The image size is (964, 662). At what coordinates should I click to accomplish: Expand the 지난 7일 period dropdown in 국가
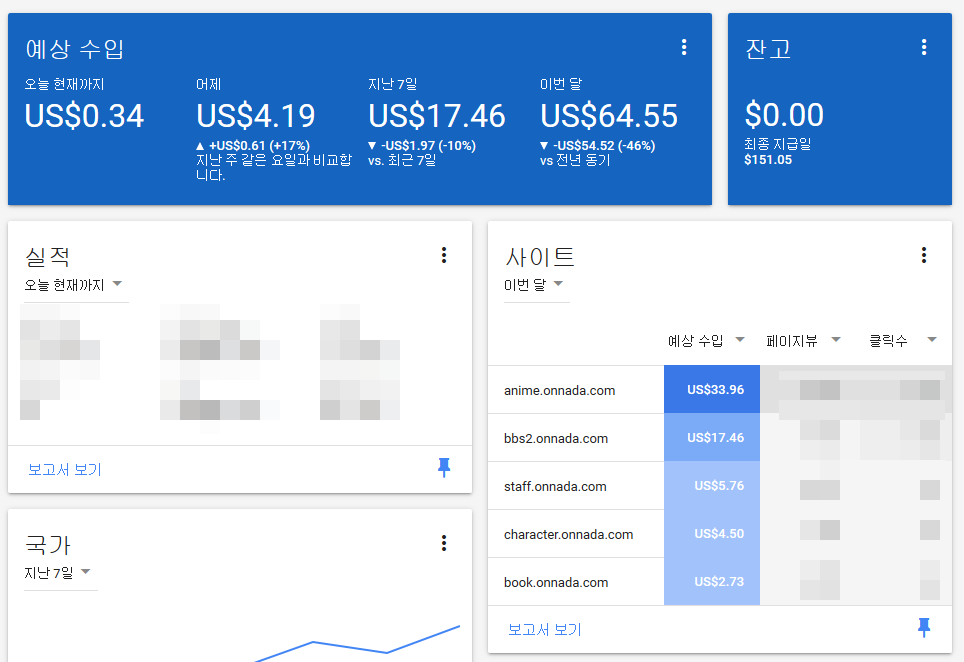(59, 573)
